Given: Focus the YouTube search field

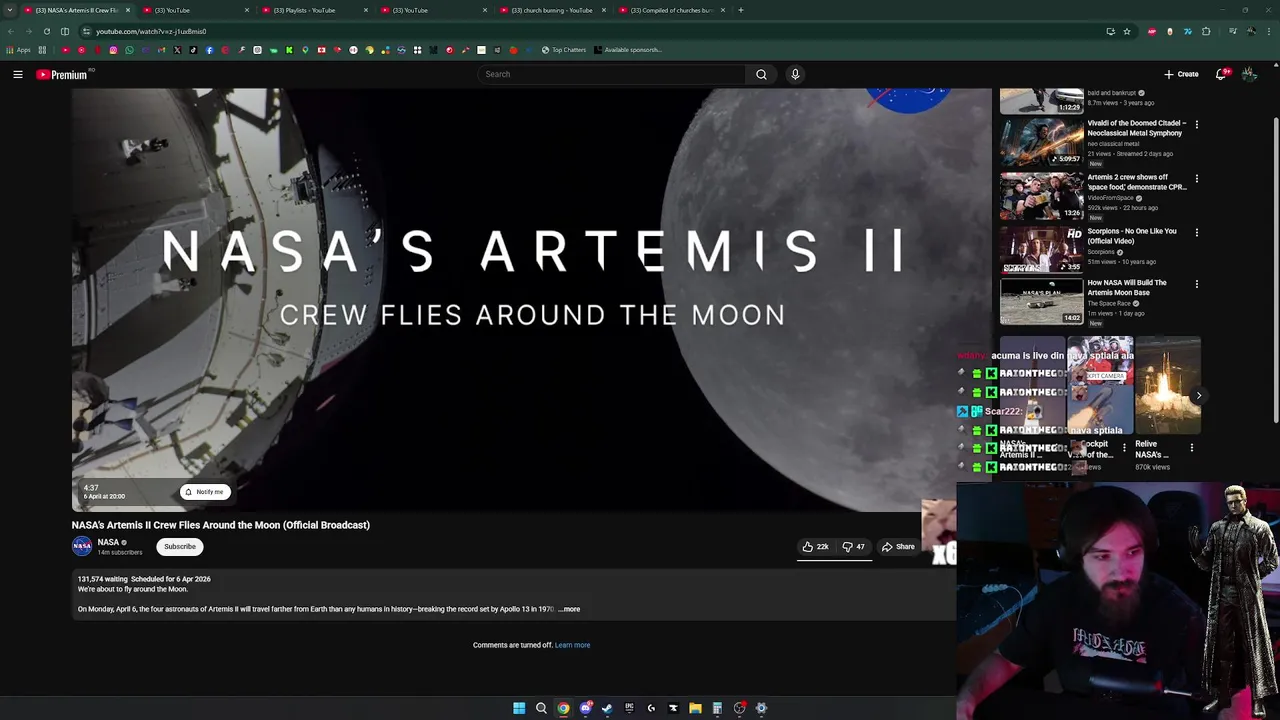Looking at the screenshot, I should pyautogui.click(x=611, y=74).
